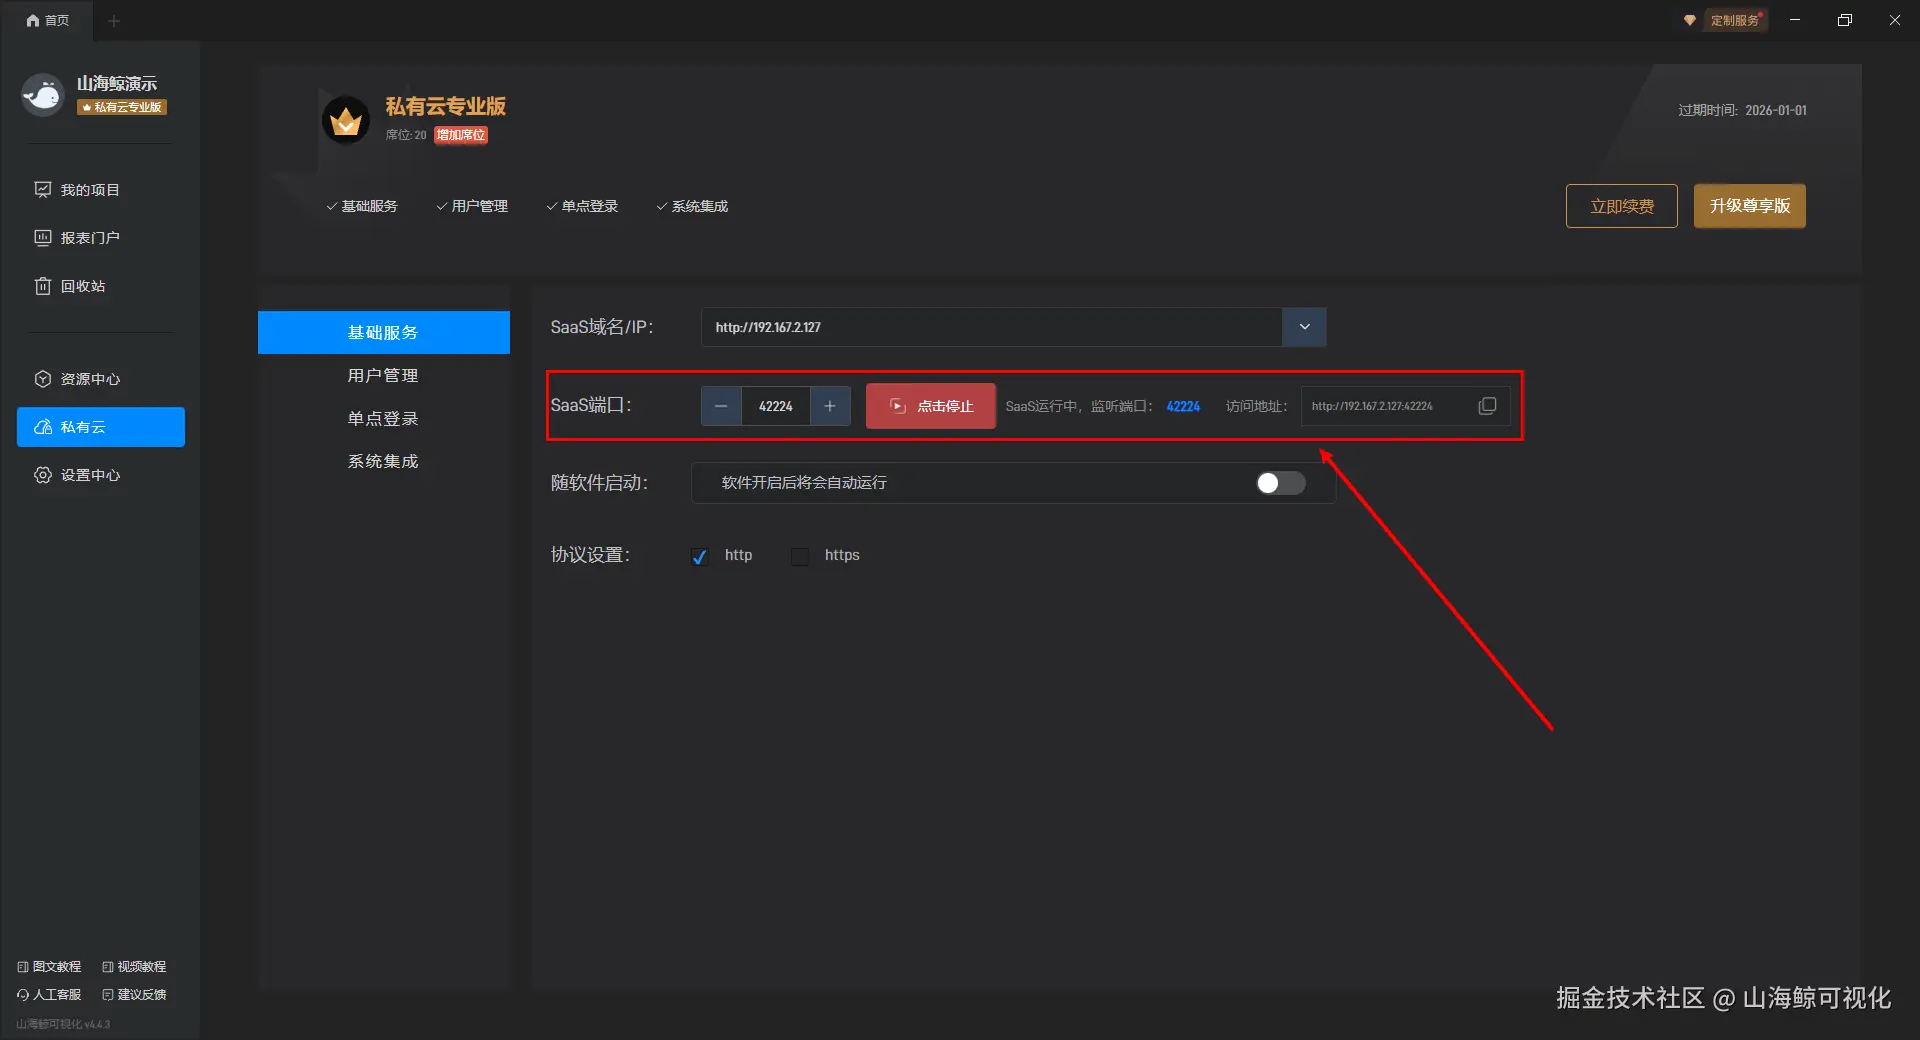
Task: Click the 山海鲸演示 whale avatar
Action: click(x=43, y=95)
